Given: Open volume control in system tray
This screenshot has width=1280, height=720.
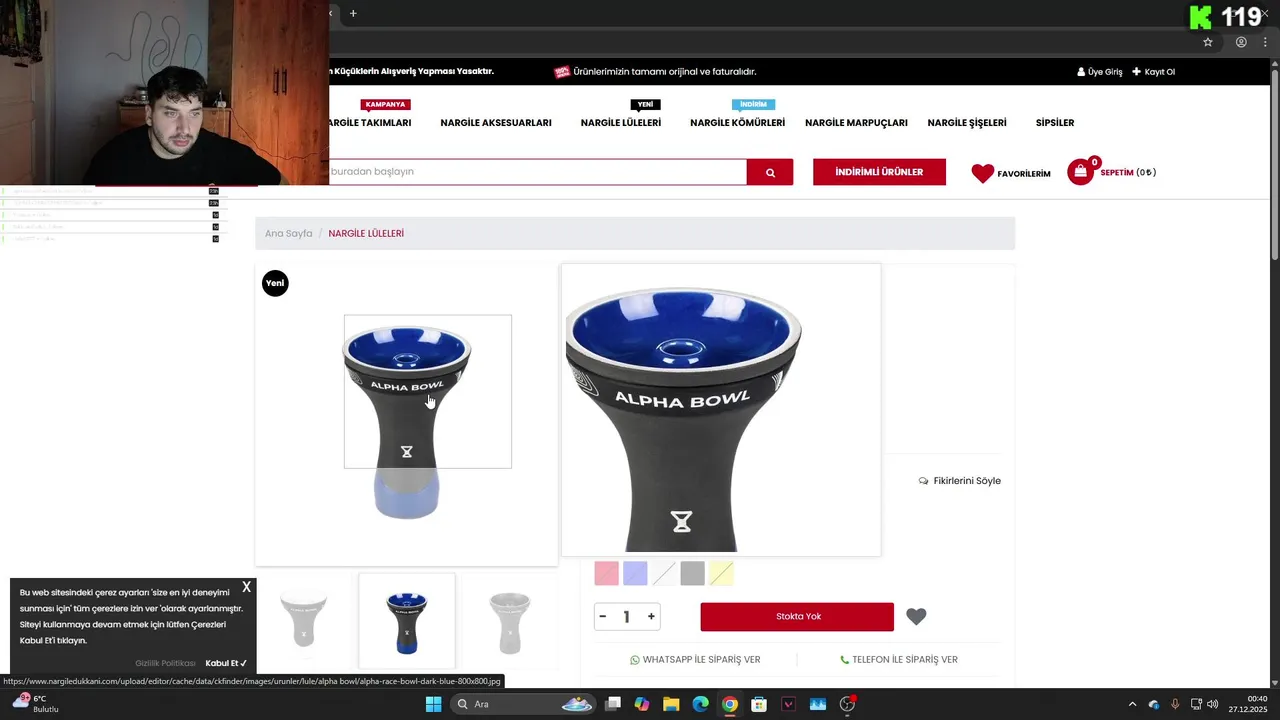Looking at the screenshot, I should [1213, 704].
